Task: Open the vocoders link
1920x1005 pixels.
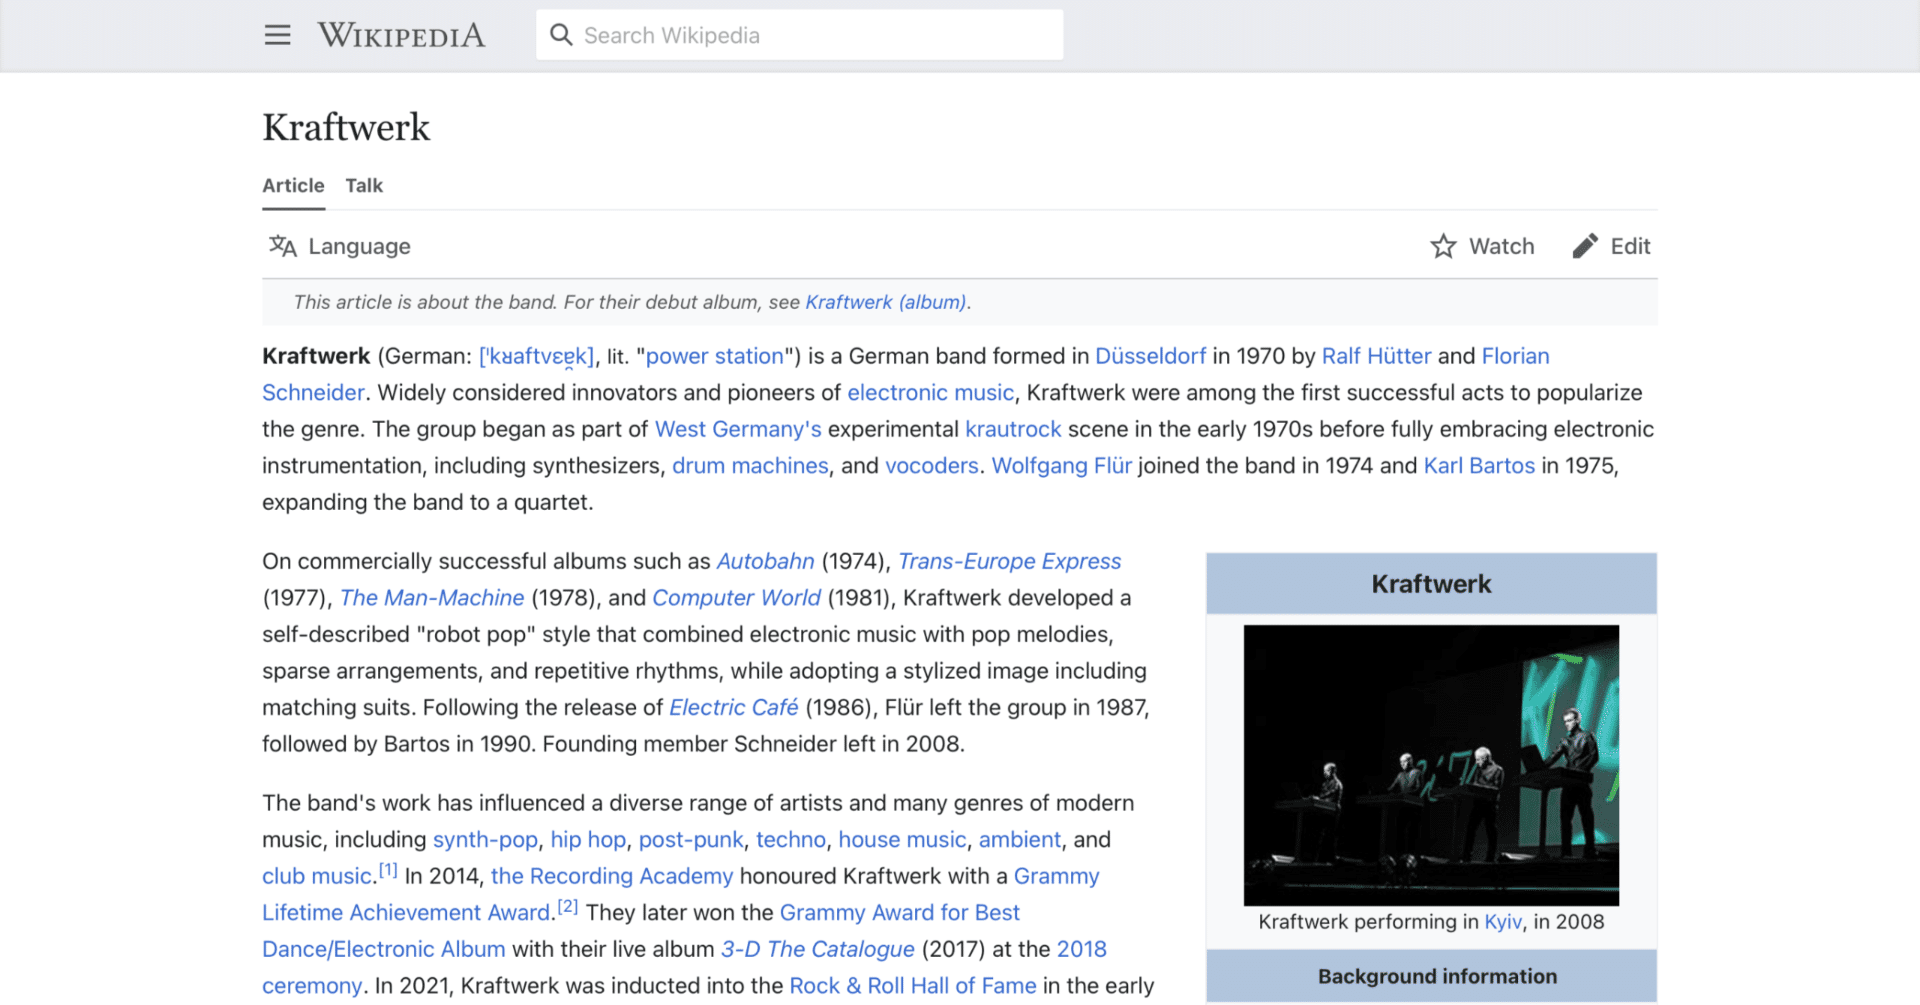Action: point(932,466)
